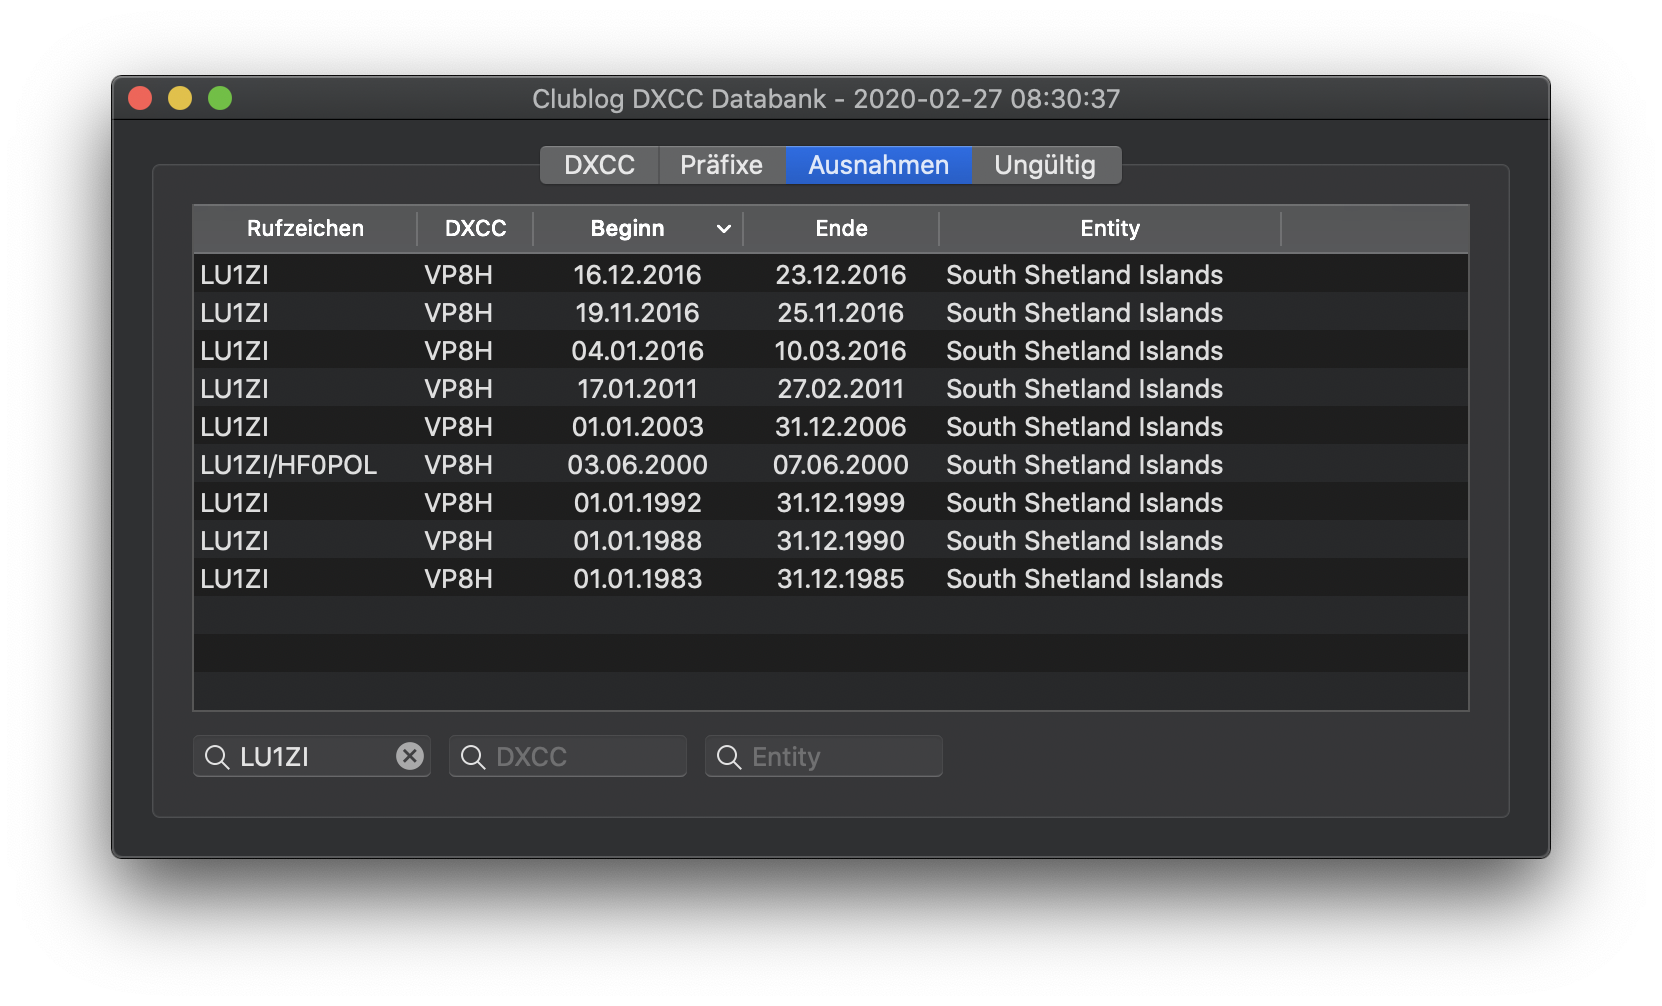
Task: Click the magnifier icon in the LU1ZI search field
Action: (x=217, y=757)
